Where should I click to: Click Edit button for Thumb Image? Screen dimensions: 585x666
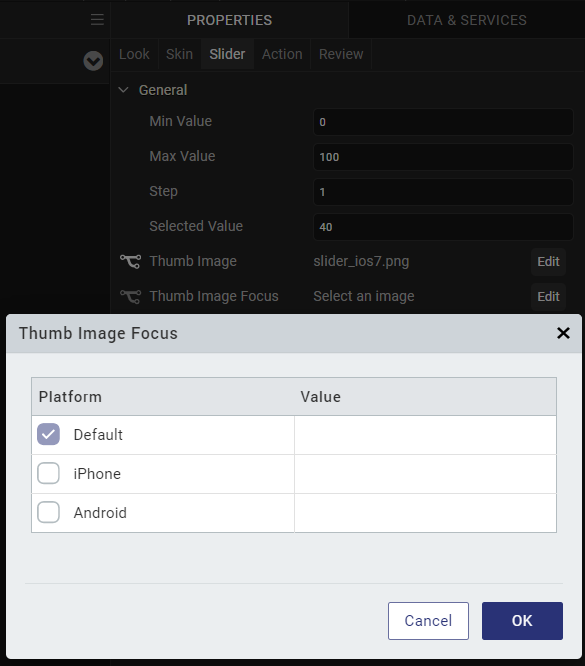click(x=548, y=262)
